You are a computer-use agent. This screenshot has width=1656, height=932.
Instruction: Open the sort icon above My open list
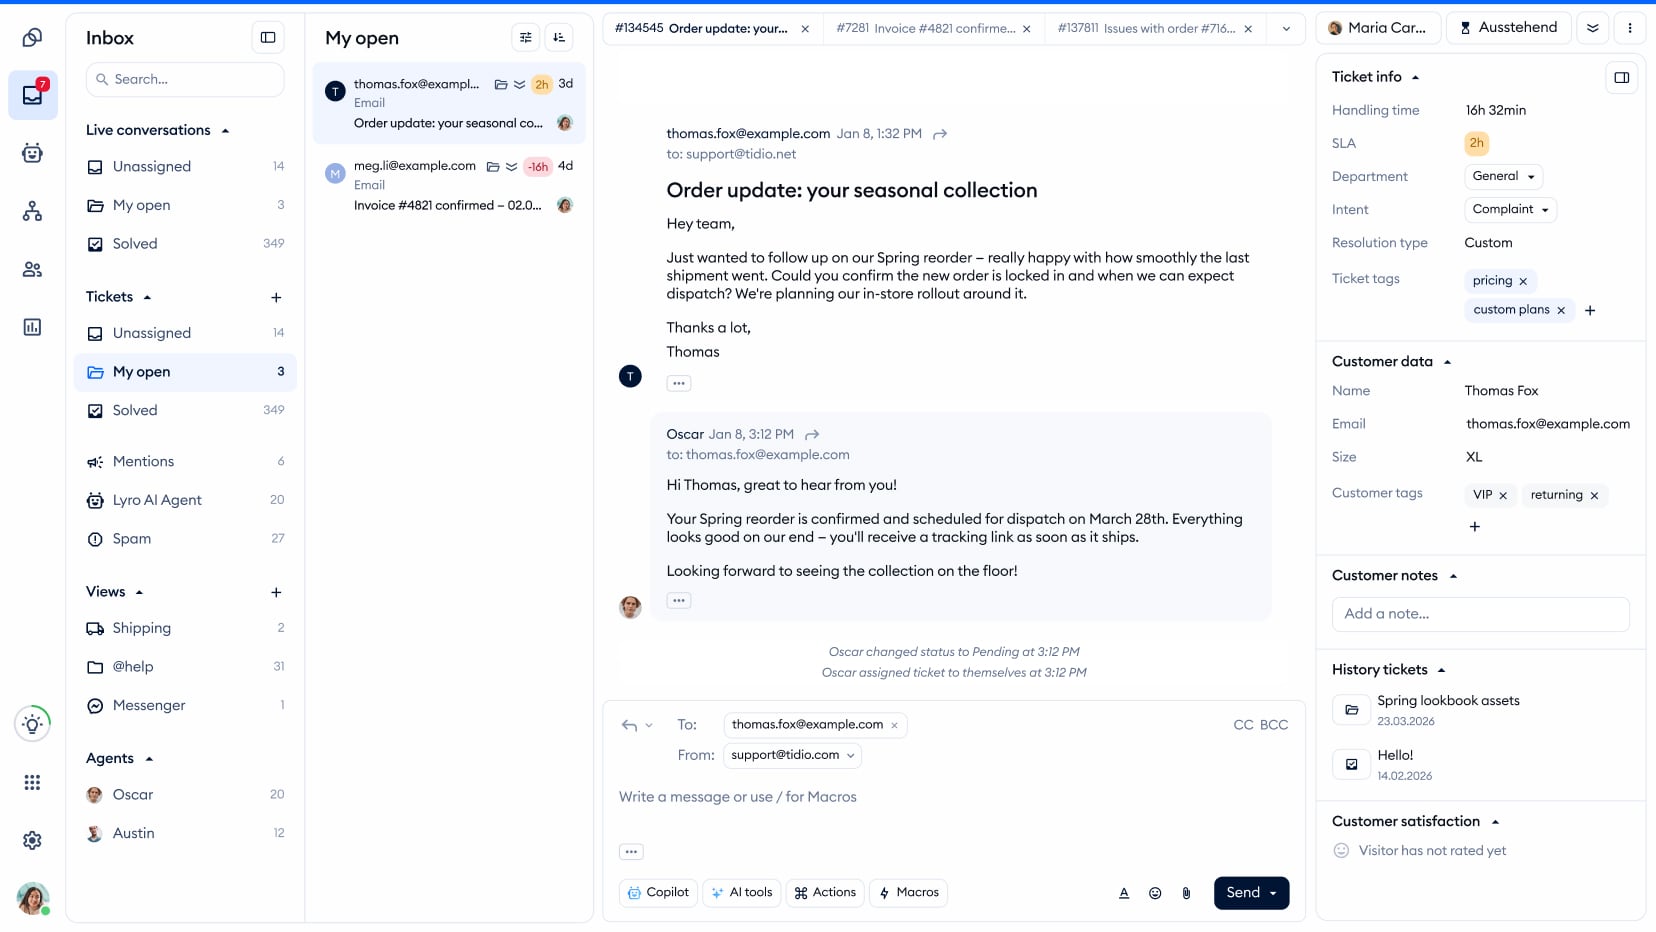pos(559,37)
